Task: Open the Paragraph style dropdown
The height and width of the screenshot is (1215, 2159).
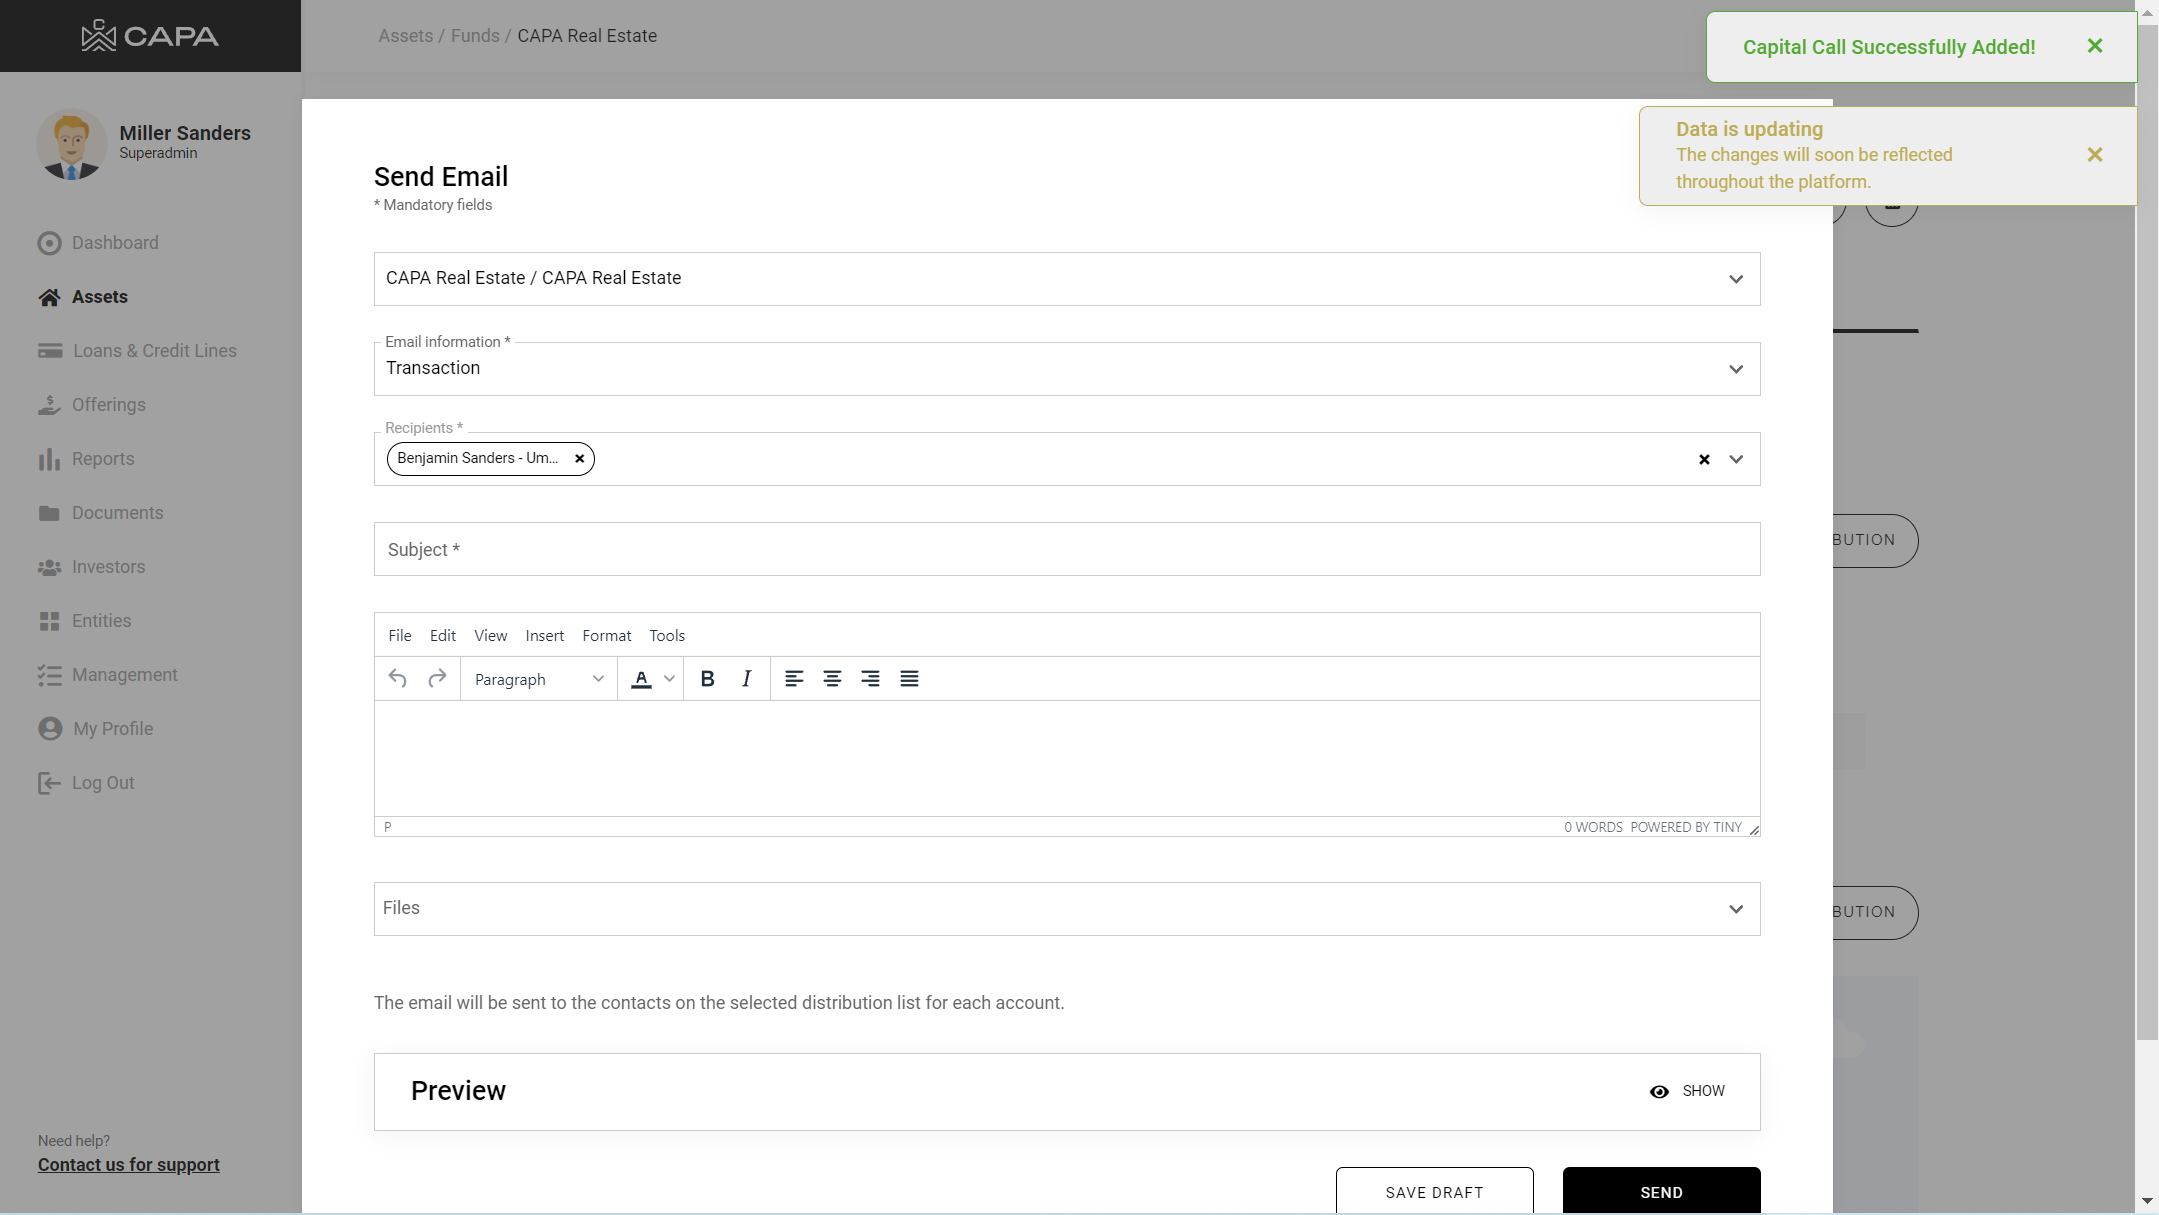Action: point(538,679)
